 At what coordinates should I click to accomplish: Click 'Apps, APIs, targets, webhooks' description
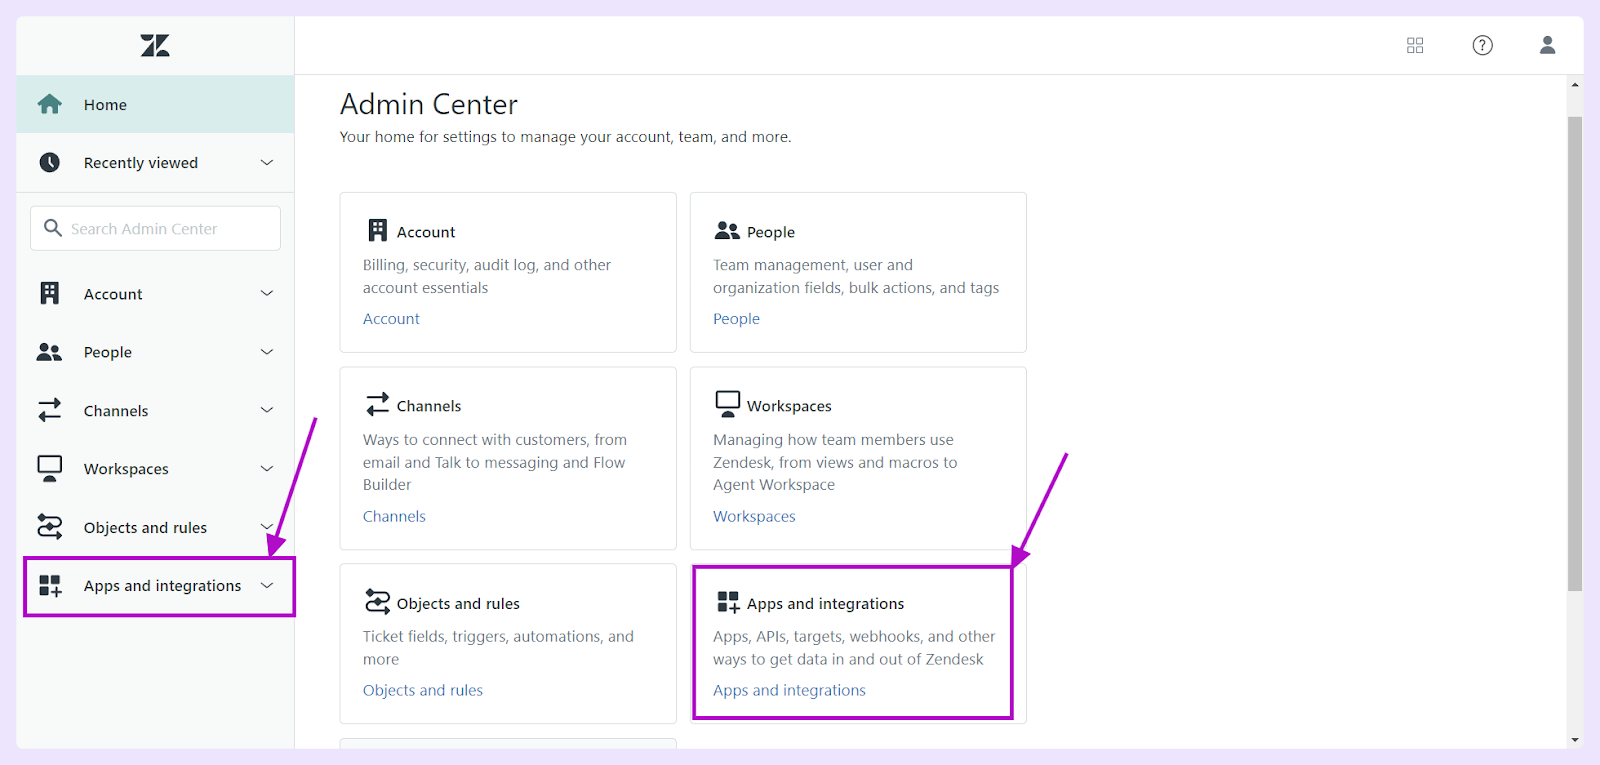[854, 648]
